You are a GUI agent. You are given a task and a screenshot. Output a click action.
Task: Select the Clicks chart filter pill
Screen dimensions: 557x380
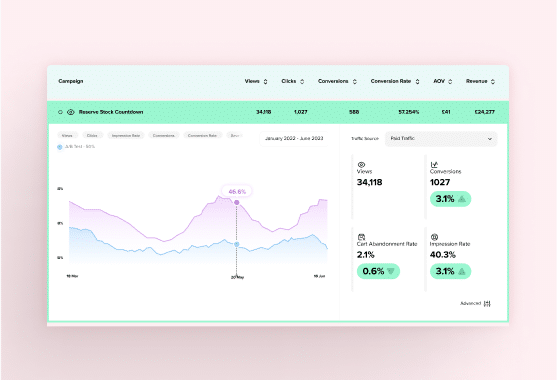coord(92,136)
